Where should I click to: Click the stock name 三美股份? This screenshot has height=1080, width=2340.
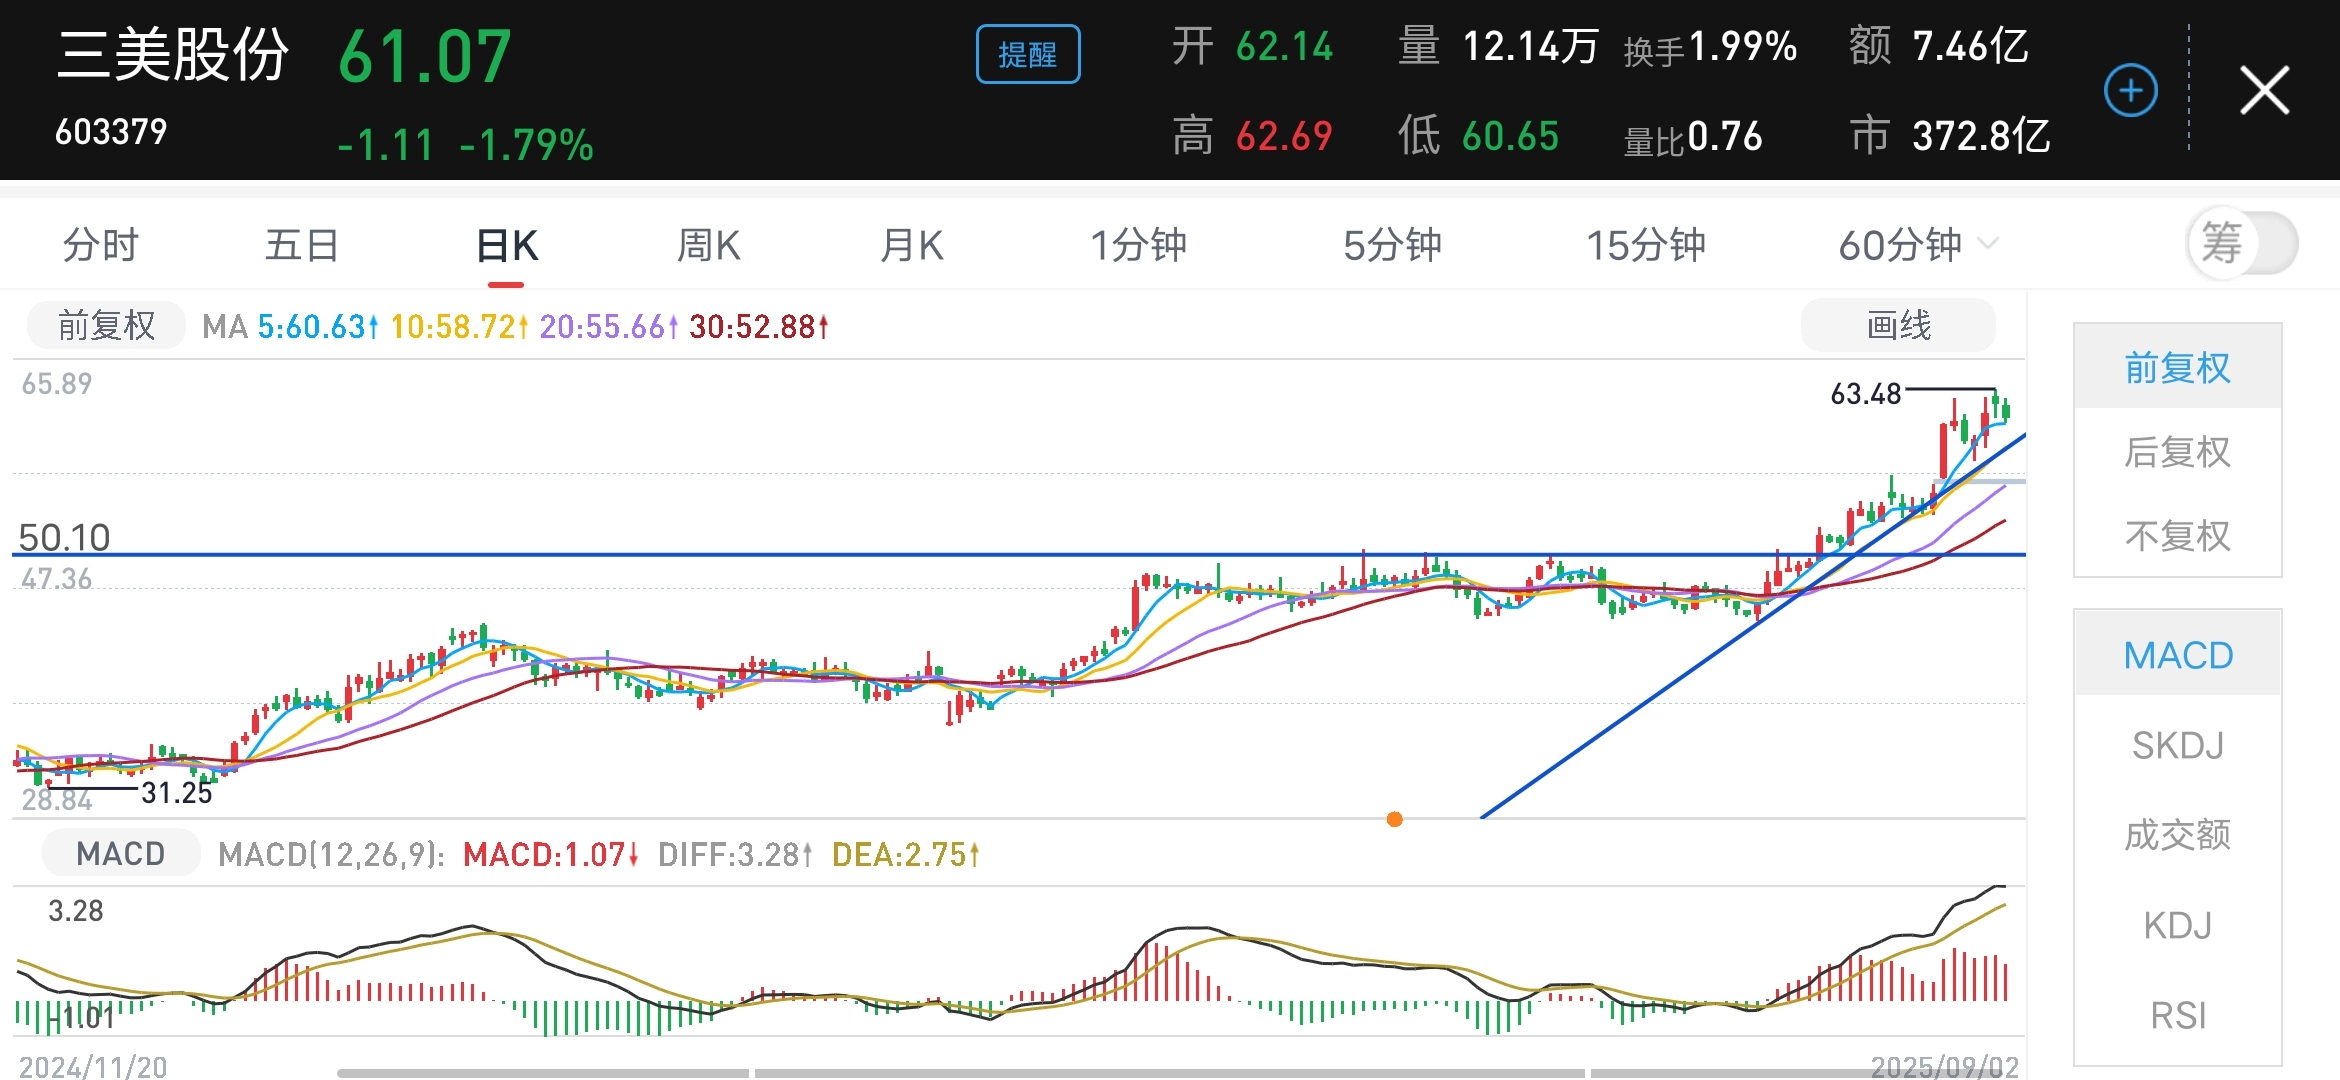tap(173, 53)
